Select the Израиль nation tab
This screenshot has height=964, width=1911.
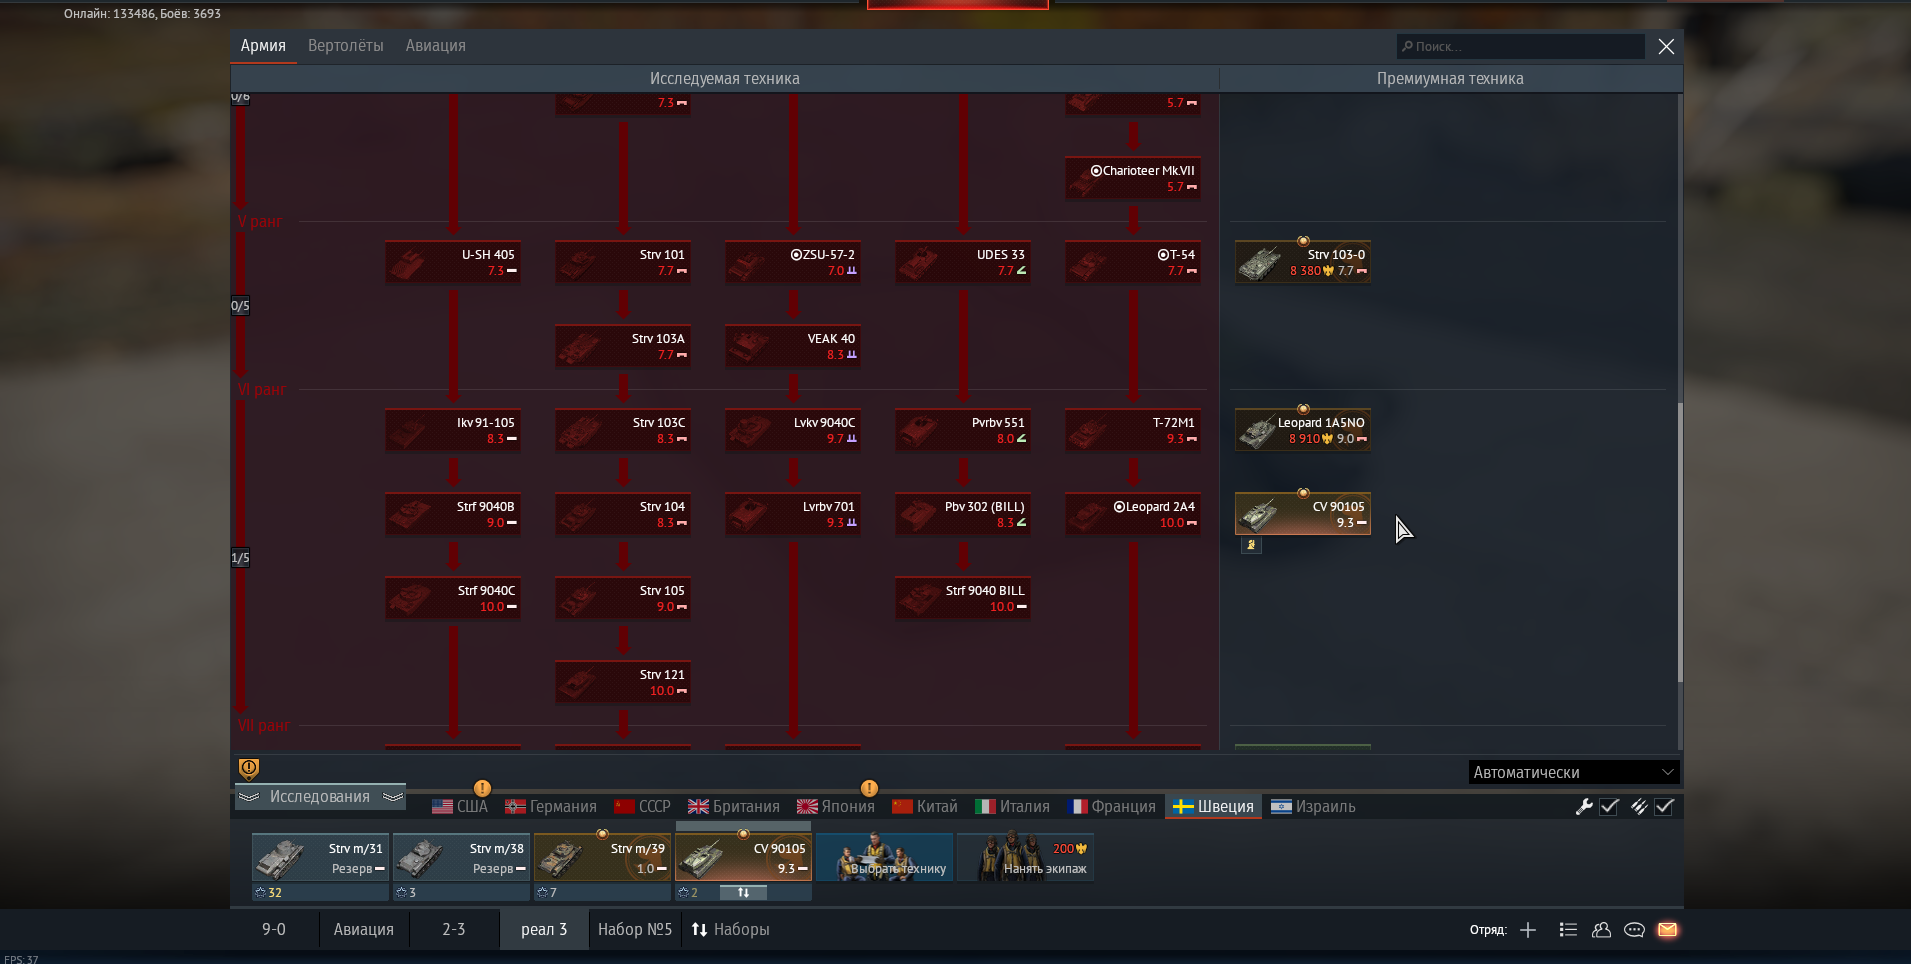1313,806
